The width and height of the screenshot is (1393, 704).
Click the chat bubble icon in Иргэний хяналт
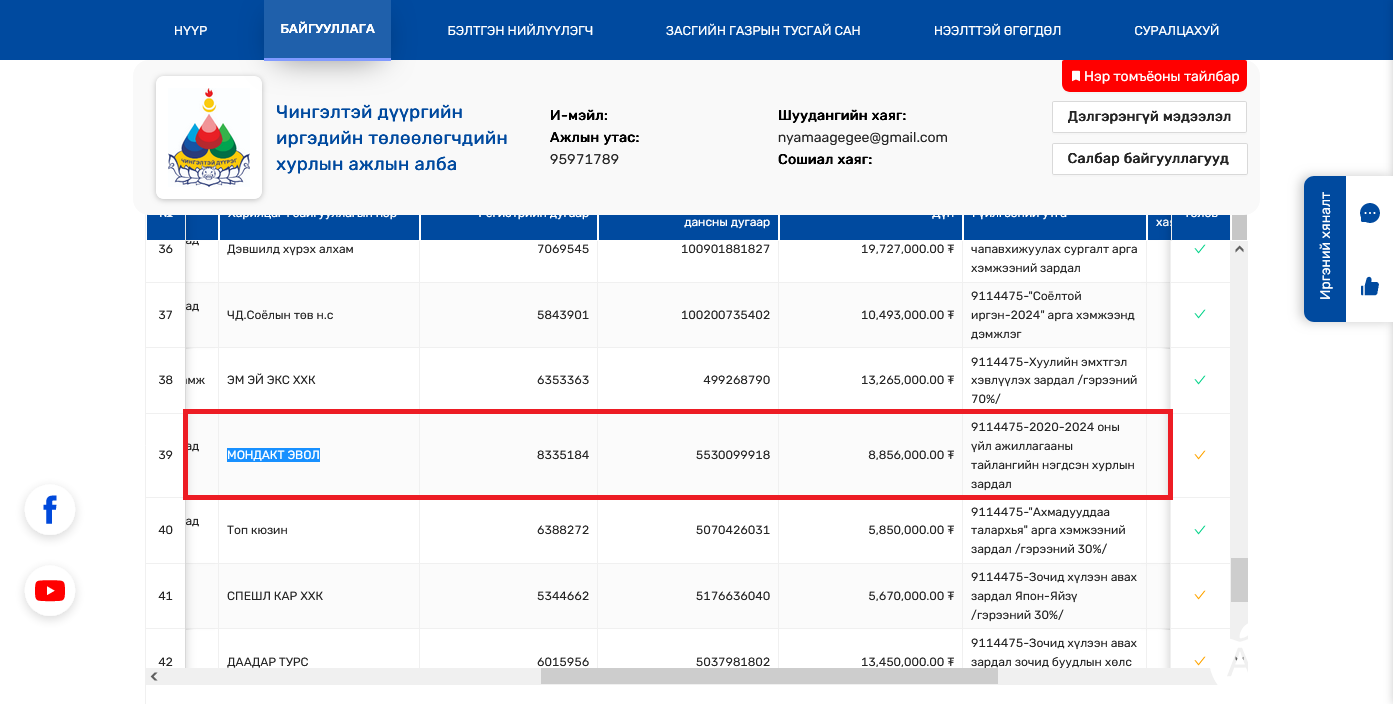coord(1370,213)
